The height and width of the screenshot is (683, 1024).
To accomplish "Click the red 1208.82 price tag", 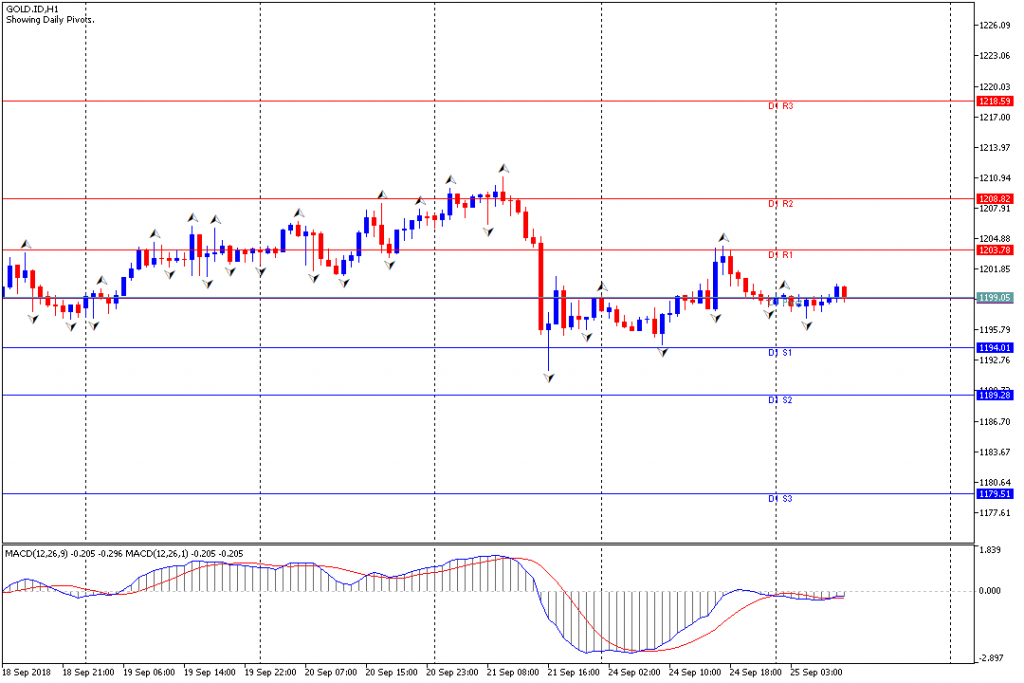I will 995,199.
